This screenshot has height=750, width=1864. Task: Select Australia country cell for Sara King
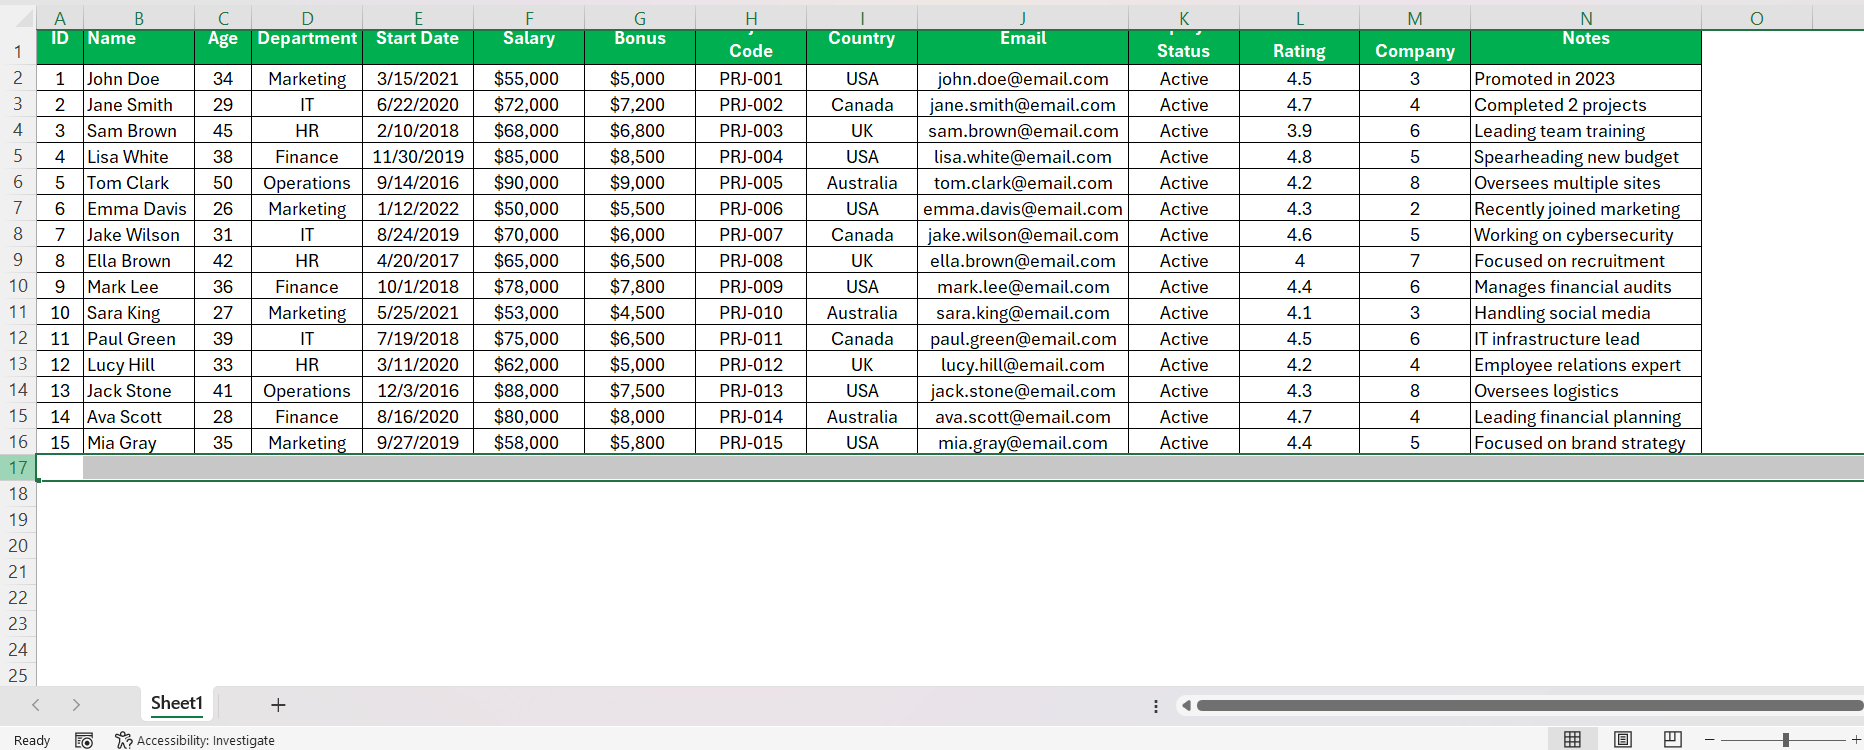click(x=862, y=312)
